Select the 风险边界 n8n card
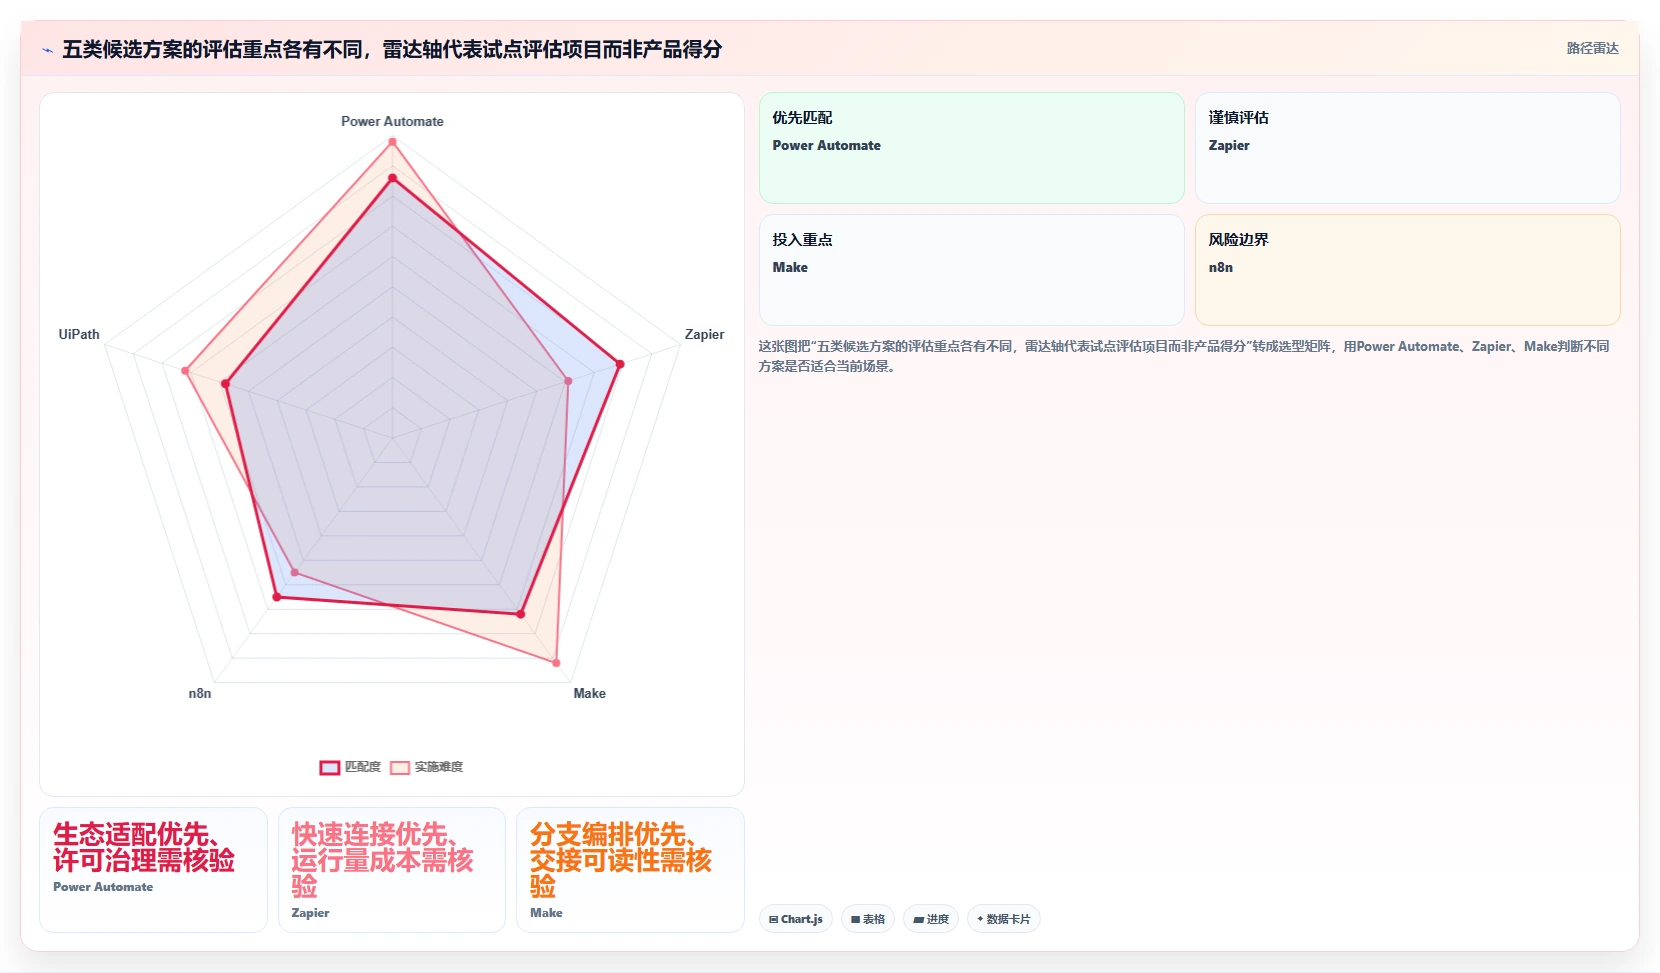 (x=1407, y=270)
